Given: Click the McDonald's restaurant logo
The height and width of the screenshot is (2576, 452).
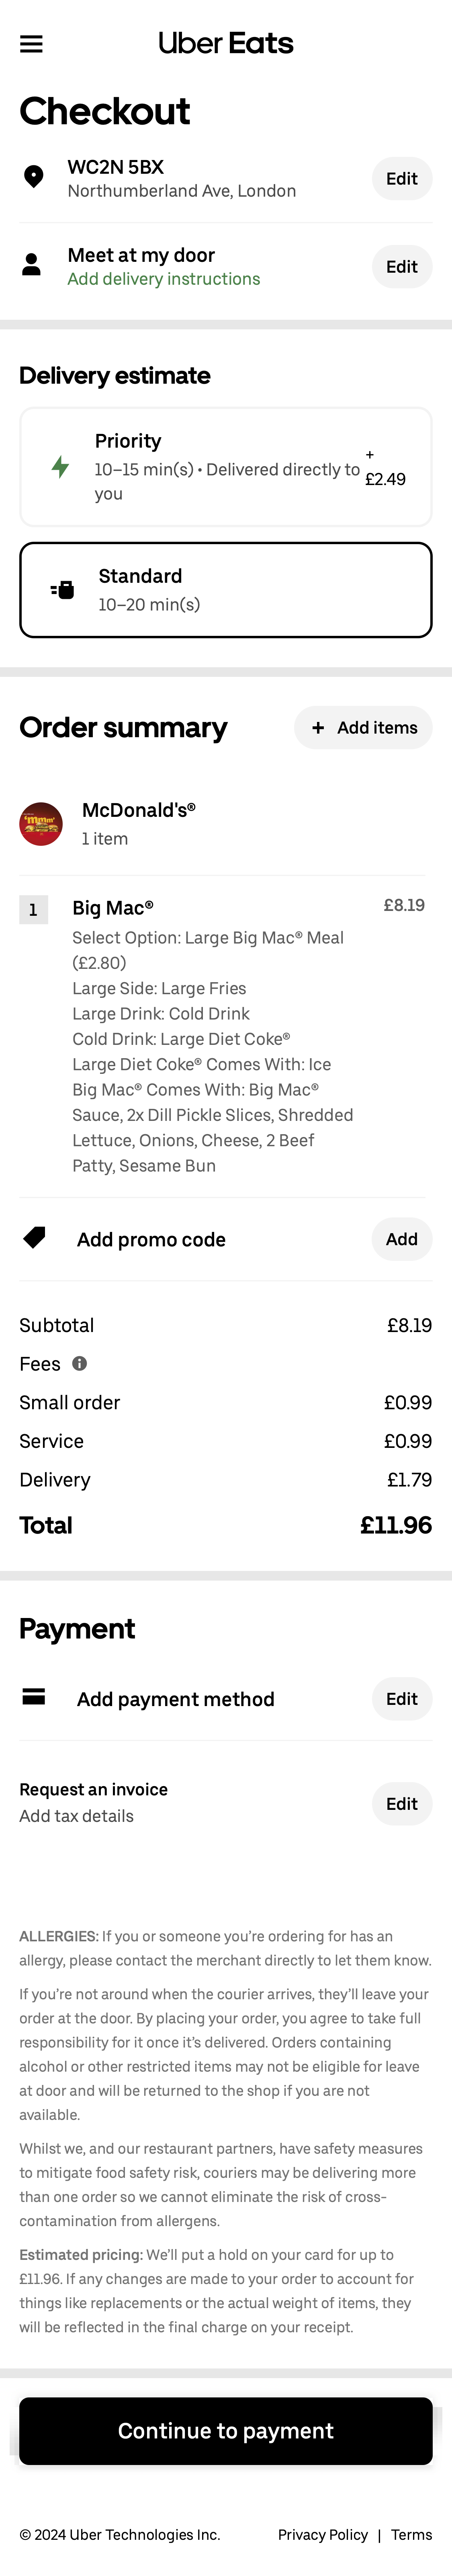Looking at the screenshot, I should point(41,824).
